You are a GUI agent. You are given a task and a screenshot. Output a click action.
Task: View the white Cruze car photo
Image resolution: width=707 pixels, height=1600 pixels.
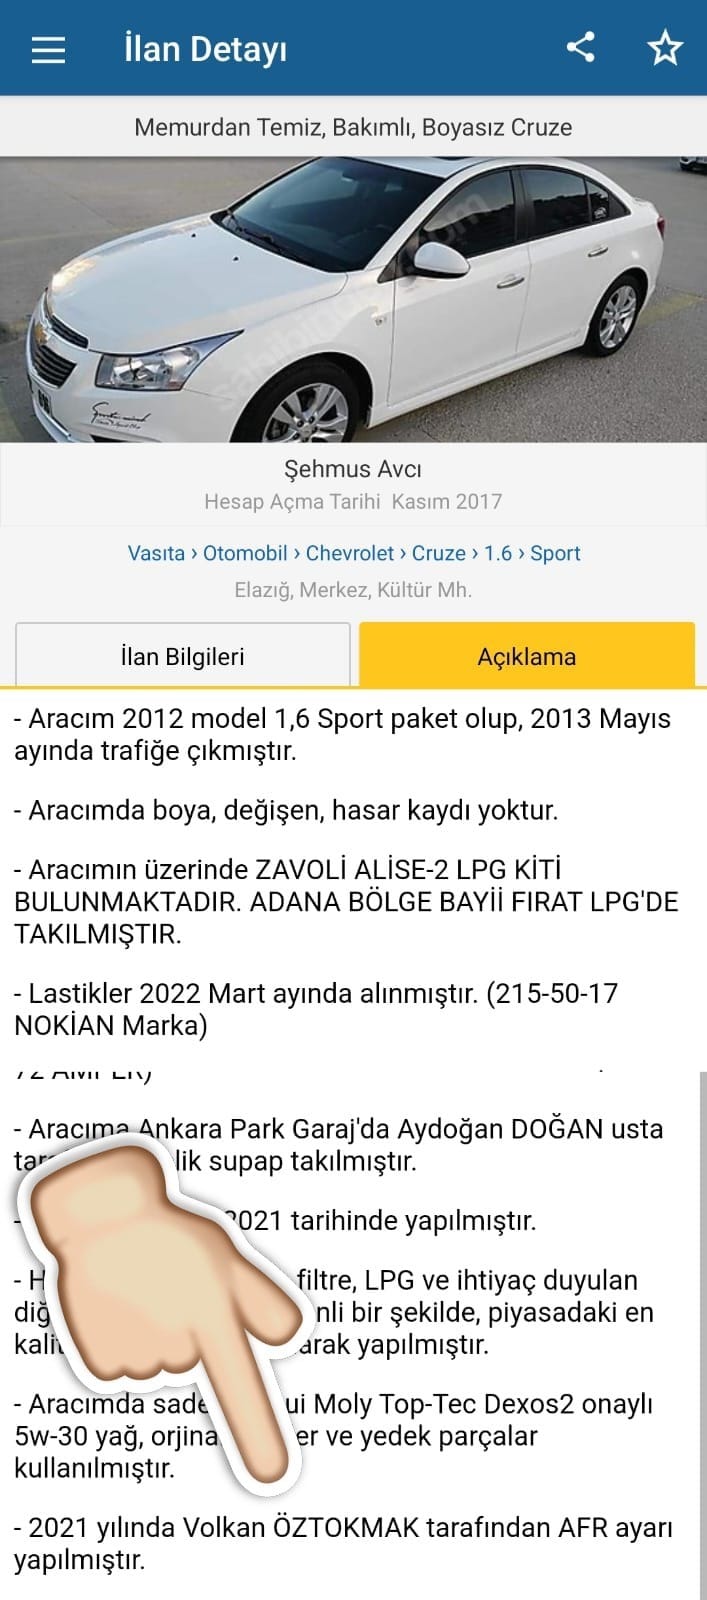click(353, 299)
